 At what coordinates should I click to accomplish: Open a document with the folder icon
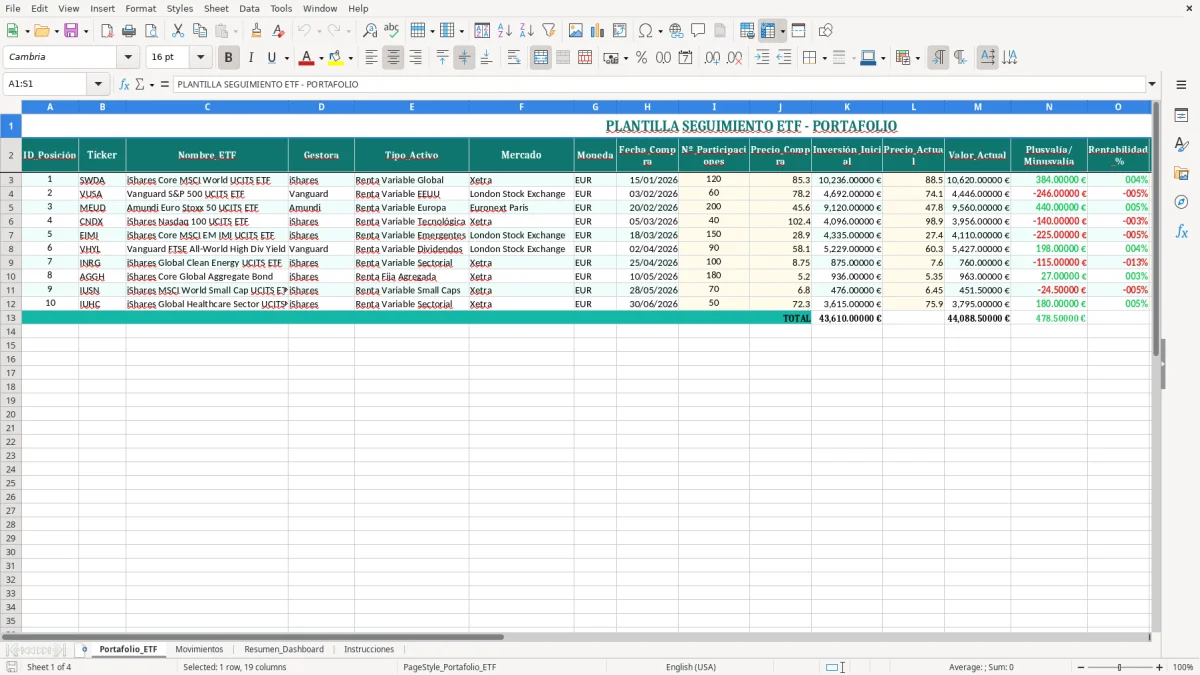[x=41, y=31]
